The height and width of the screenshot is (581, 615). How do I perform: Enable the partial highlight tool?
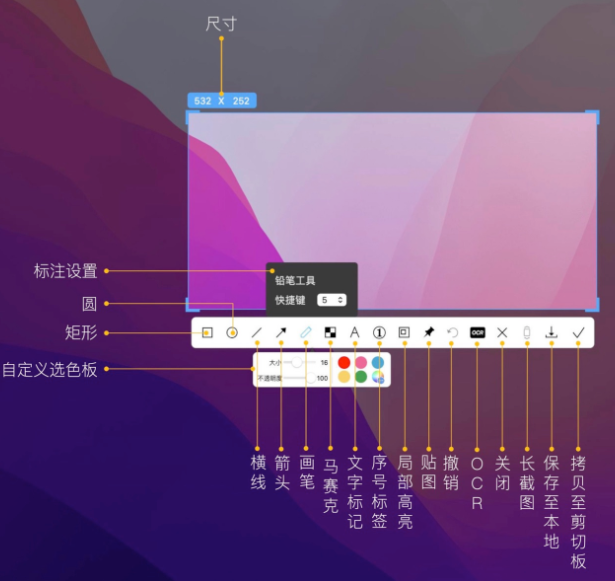pos(404,332)
